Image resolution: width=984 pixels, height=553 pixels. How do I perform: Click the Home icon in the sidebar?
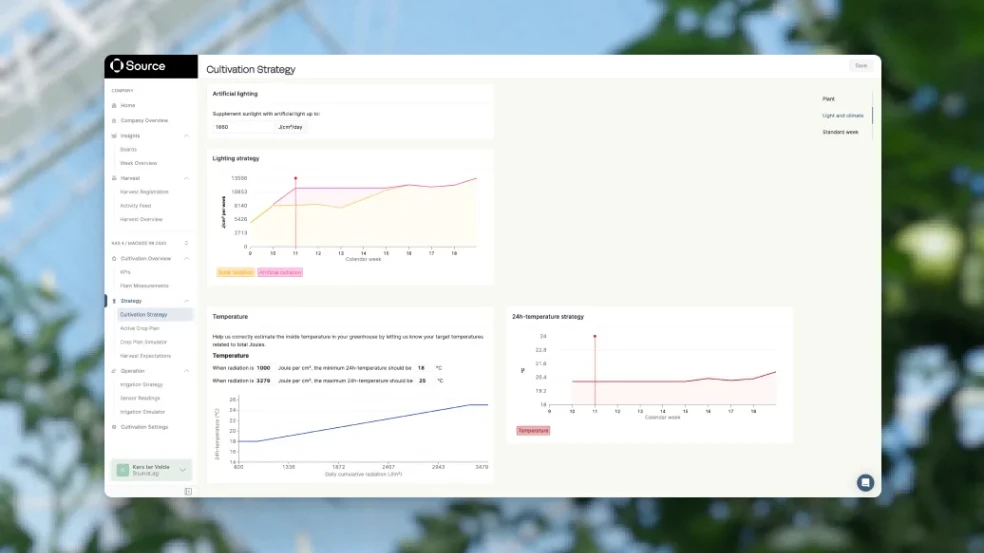point(114,105)
